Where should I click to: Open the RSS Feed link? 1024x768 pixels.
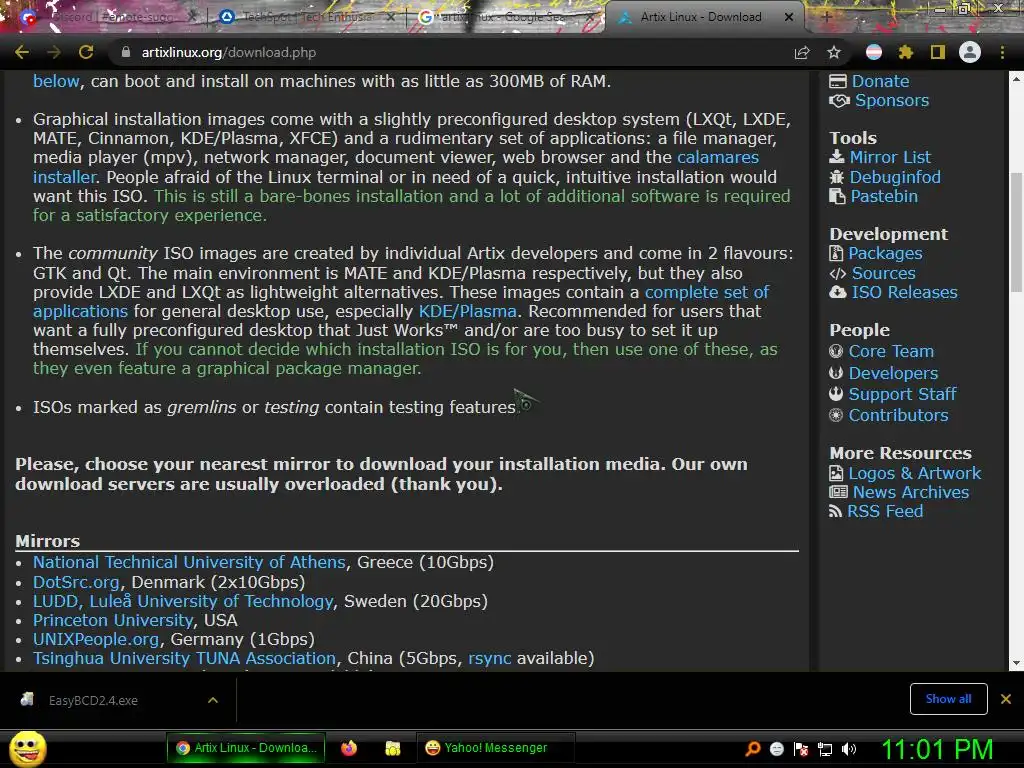coord(885,511)
